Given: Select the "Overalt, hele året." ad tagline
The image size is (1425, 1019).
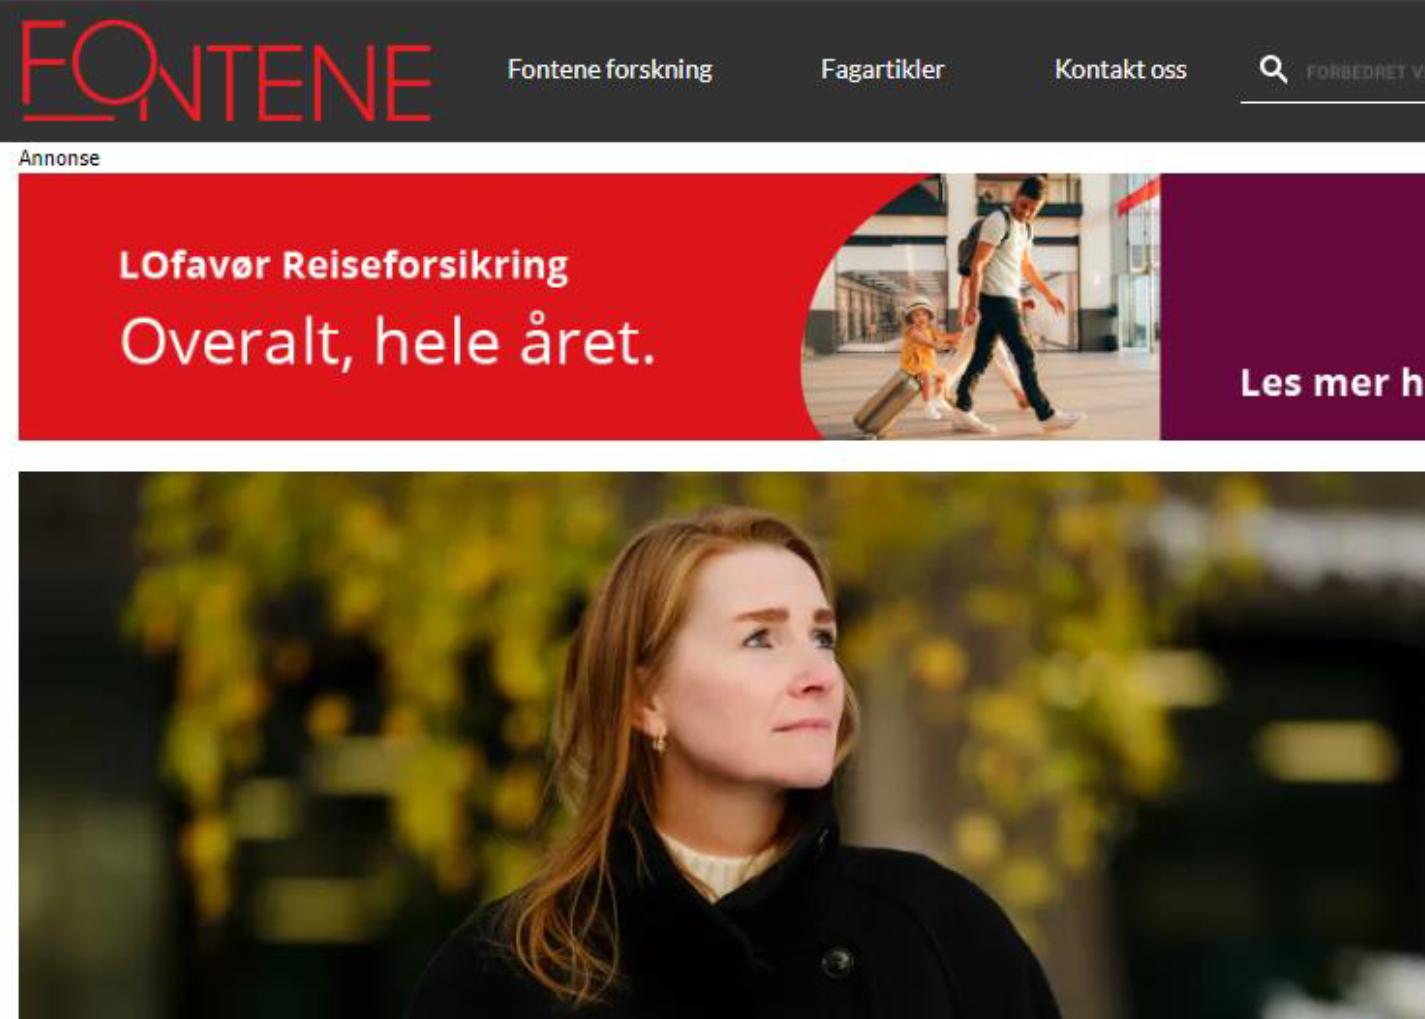Looking at the screenshot, I should pos(387,342).
